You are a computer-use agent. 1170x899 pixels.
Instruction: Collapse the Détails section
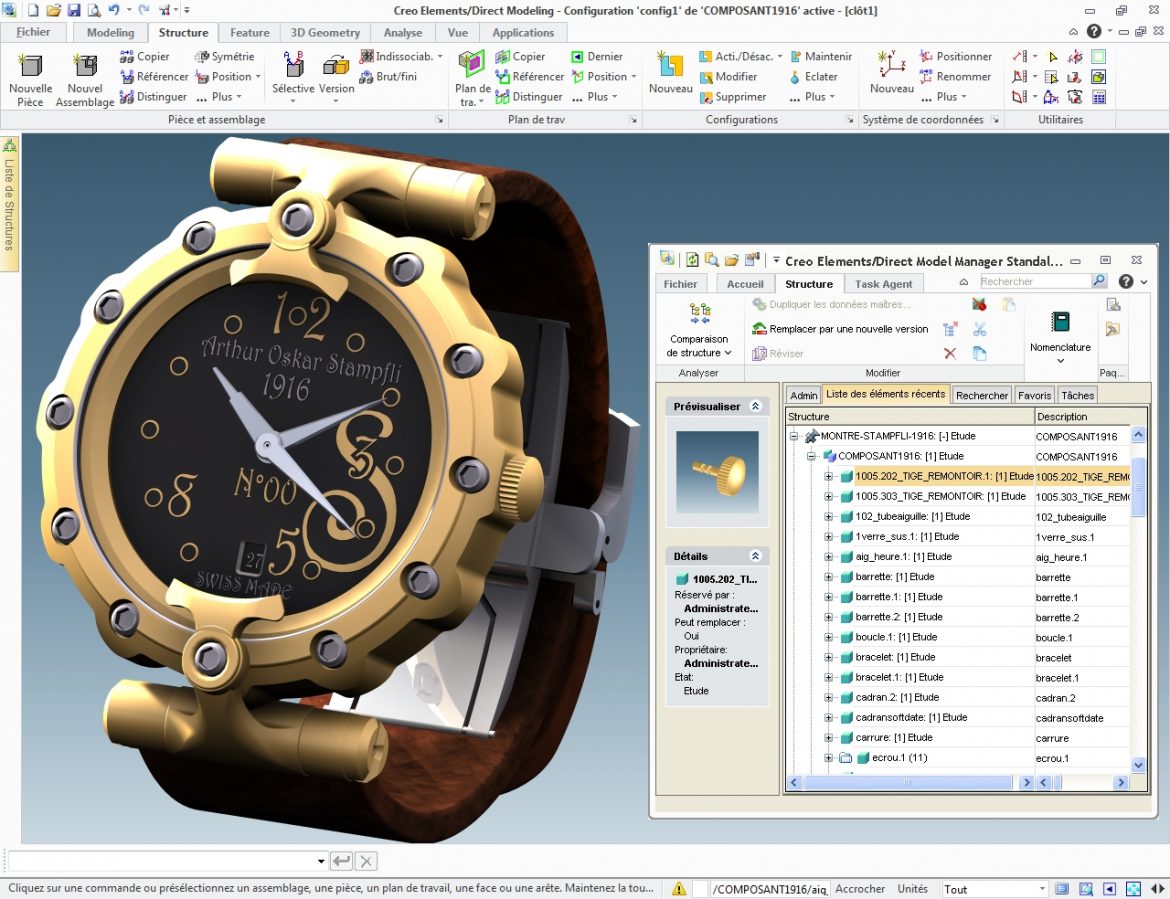coord(755,557)
